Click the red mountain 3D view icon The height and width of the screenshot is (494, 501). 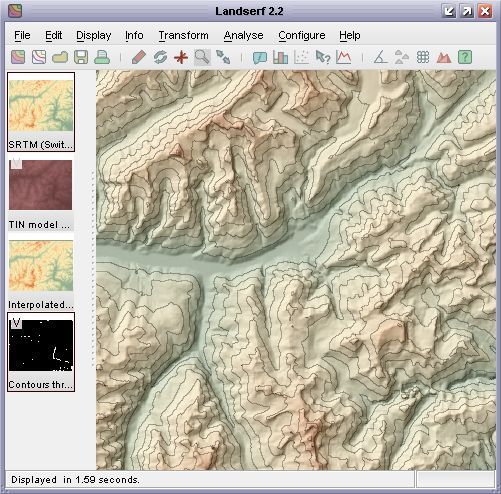[444, 57]
